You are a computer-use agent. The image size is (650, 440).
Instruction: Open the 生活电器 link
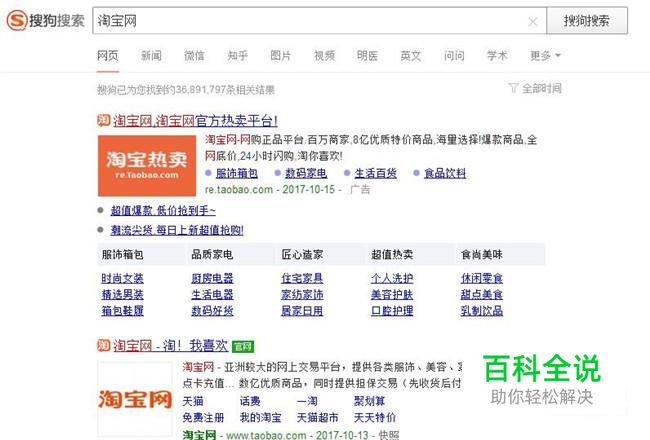tap(212, 294)
